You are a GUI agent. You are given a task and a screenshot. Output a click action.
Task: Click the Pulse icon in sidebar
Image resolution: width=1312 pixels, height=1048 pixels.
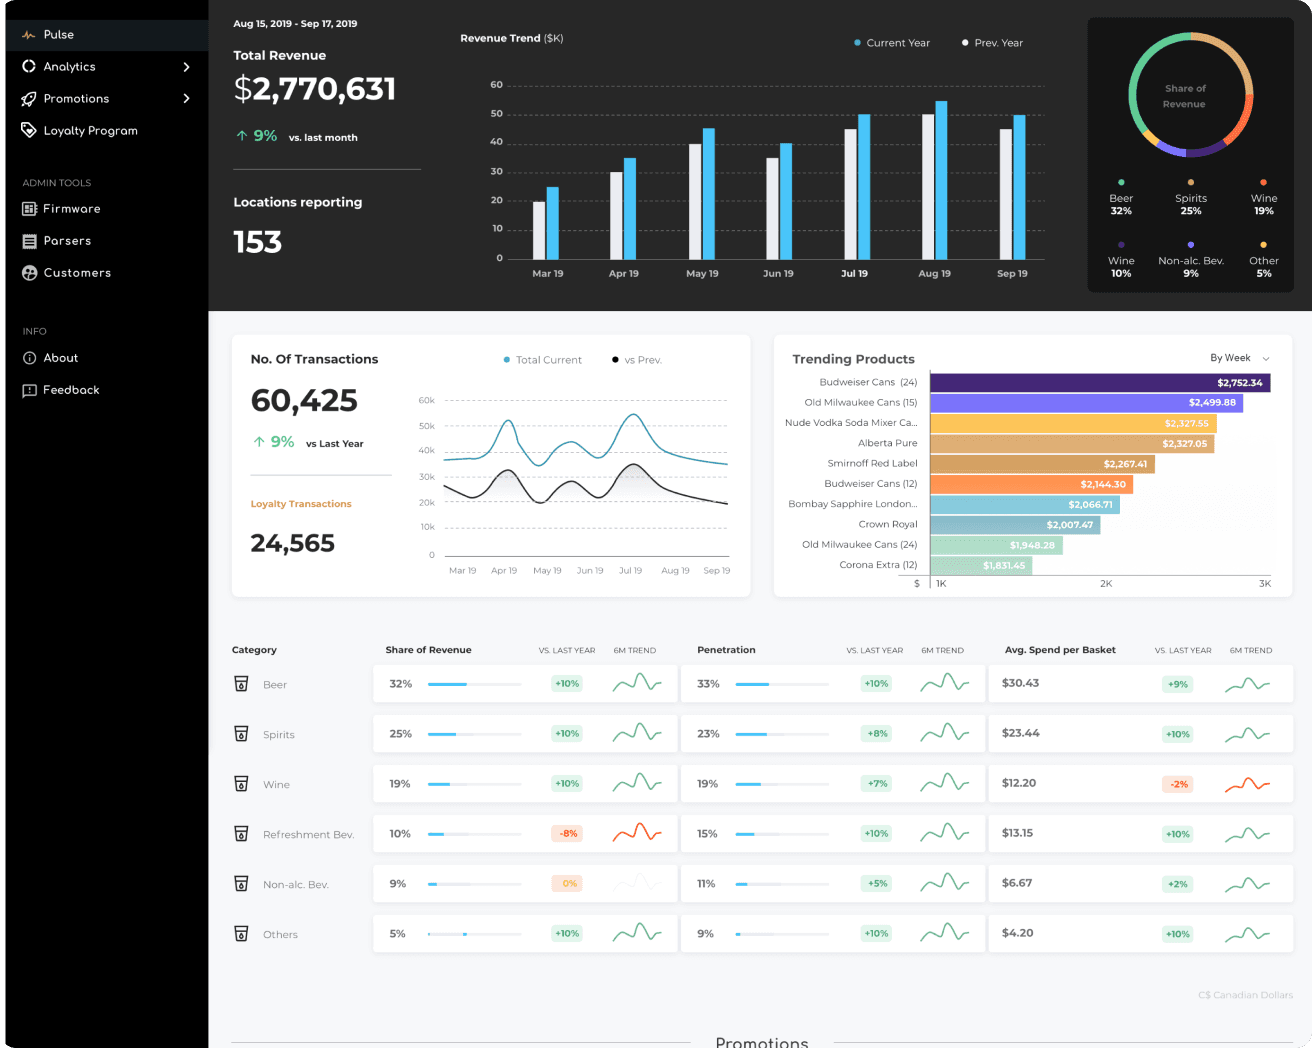click(29, 35)
